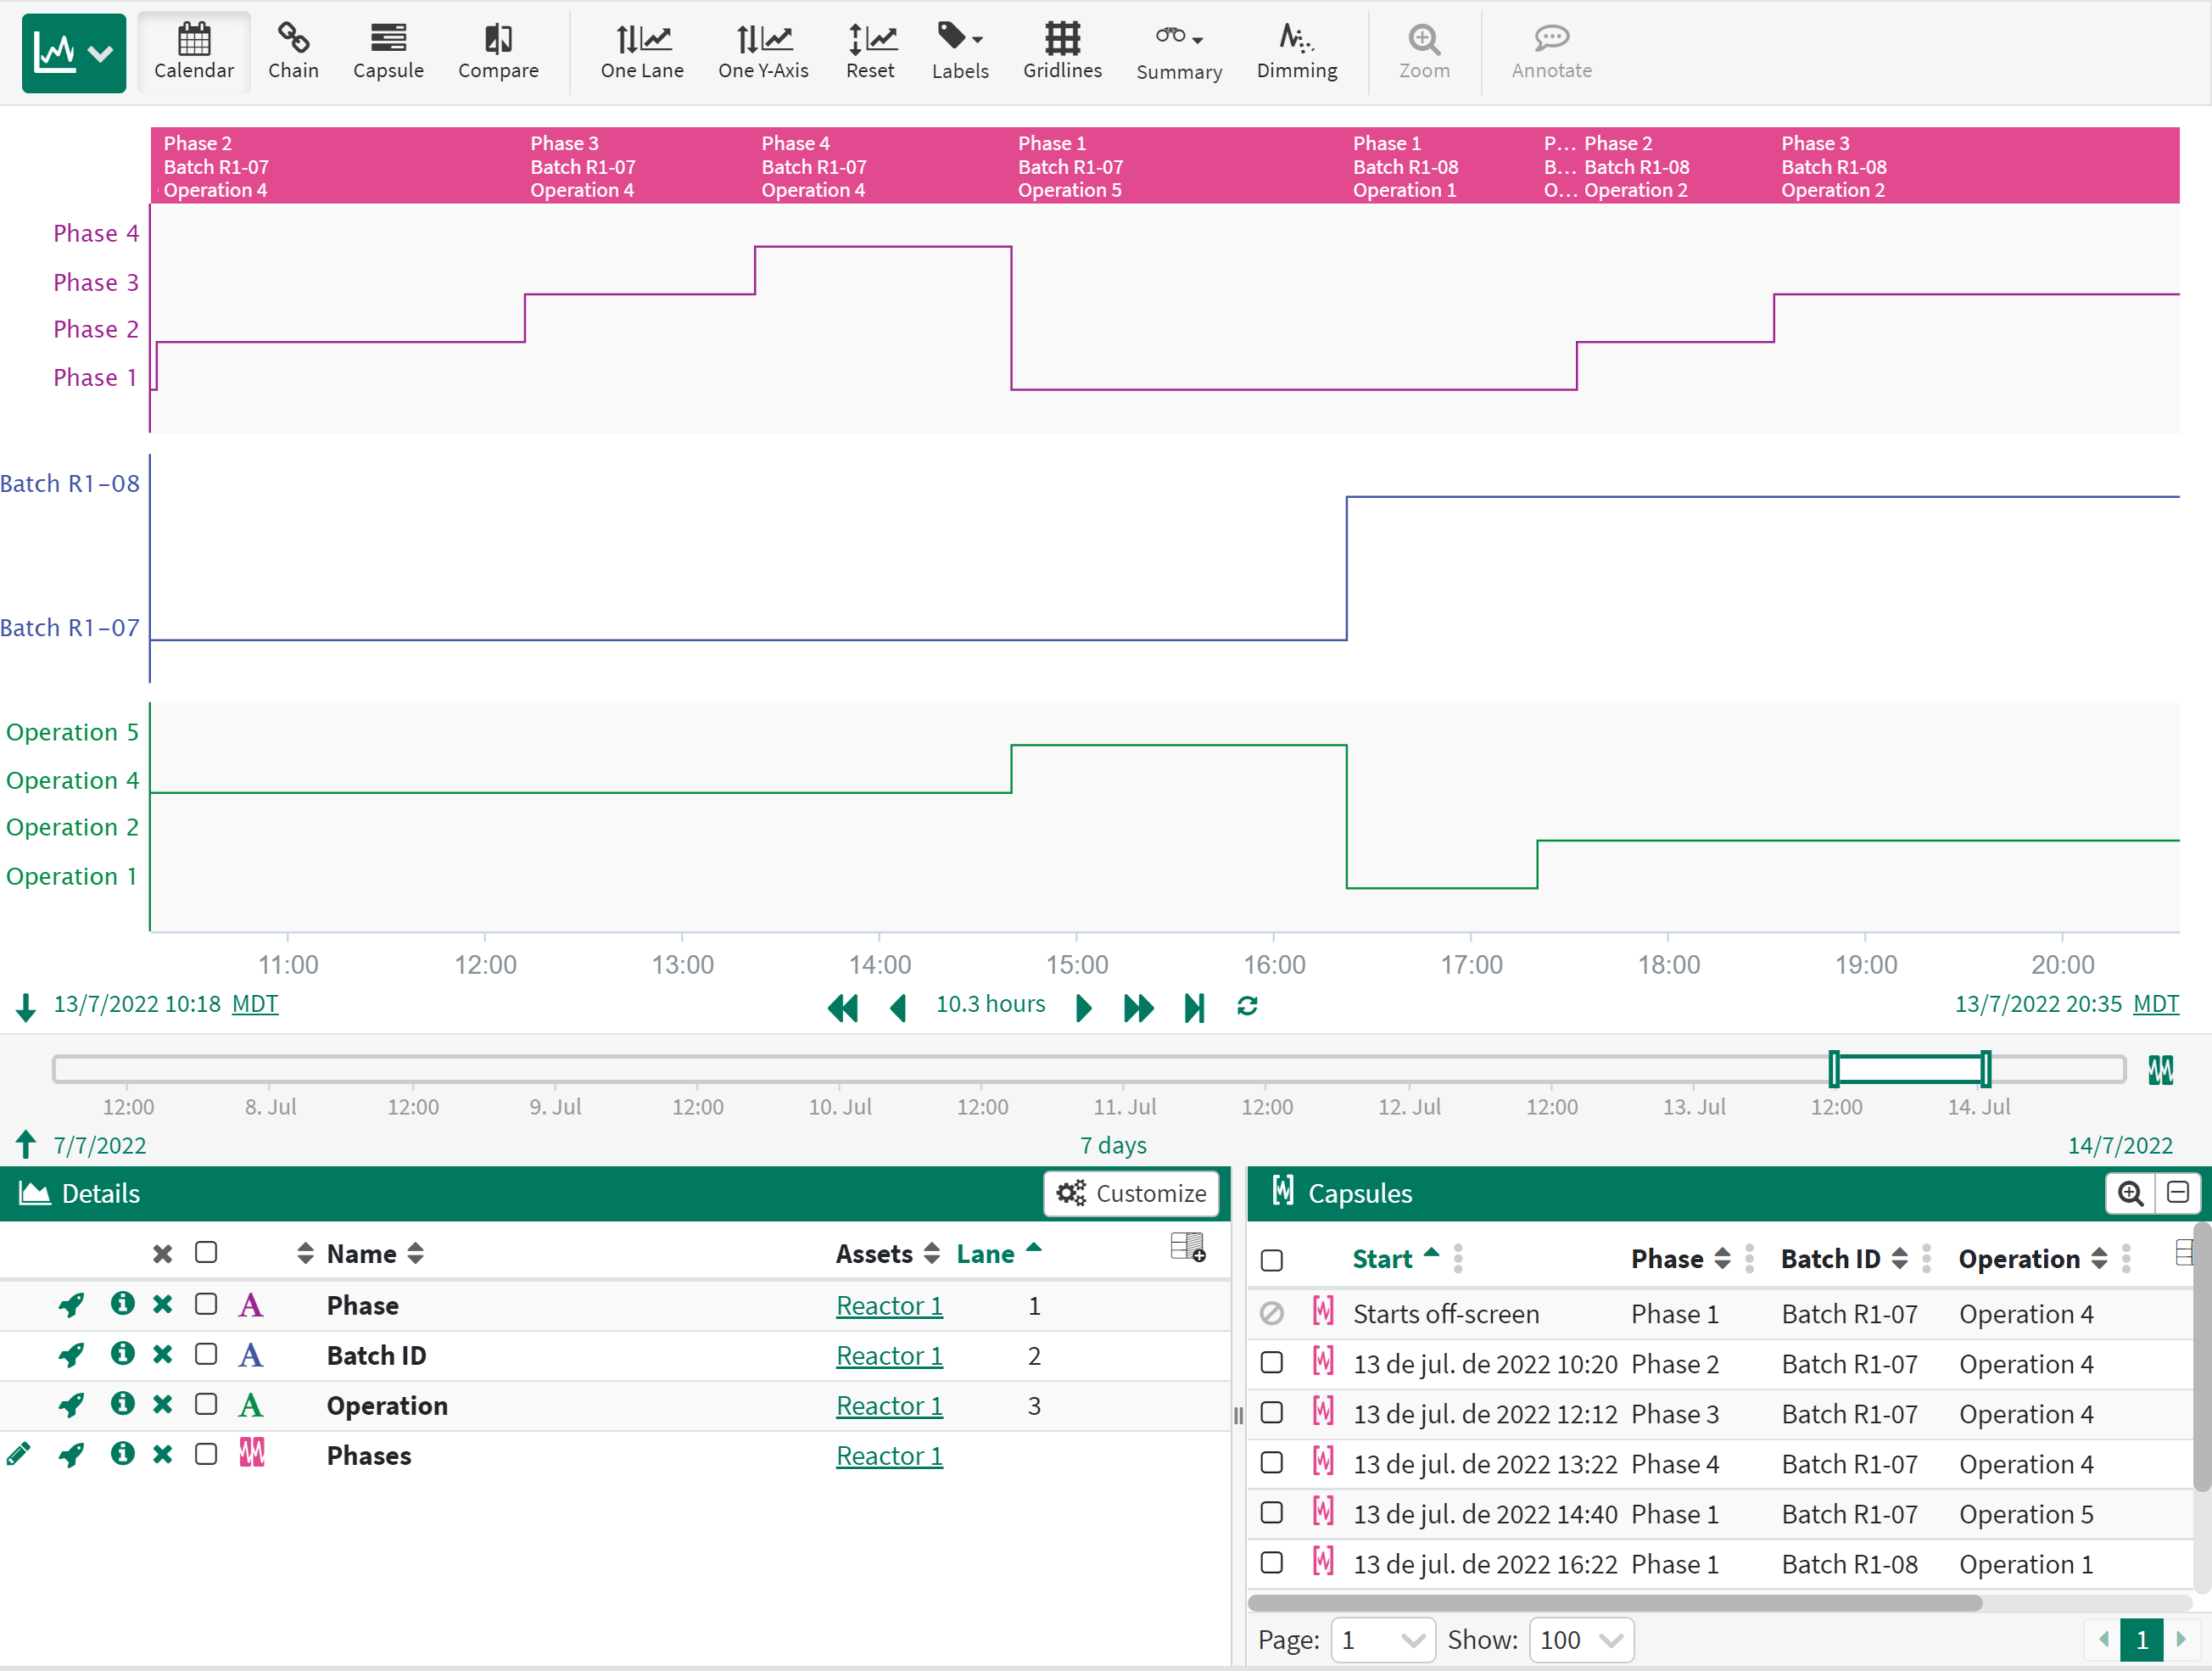The image size is (2212, 1671).
Task: Refresh the display range icon
Action: click(1246, 1006)
